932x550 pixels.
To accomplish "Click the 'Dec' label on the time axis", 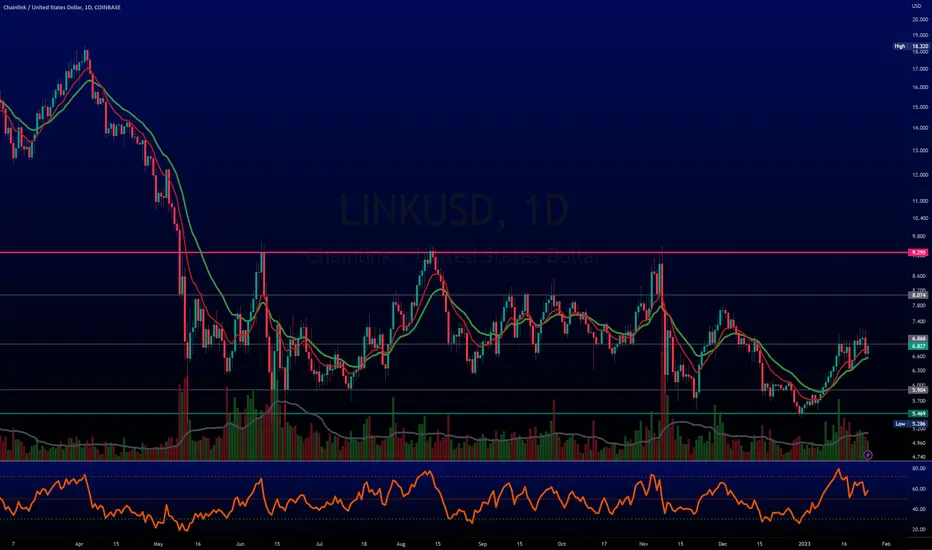I will tap(722, 543).
